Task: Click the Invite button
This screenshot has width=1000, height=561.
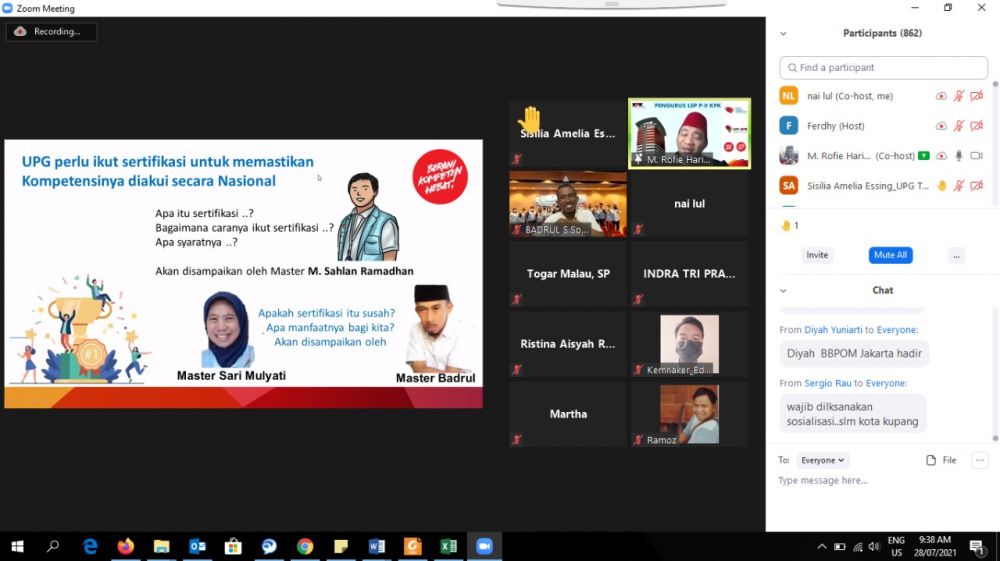Action: click(x=817, y=255)
